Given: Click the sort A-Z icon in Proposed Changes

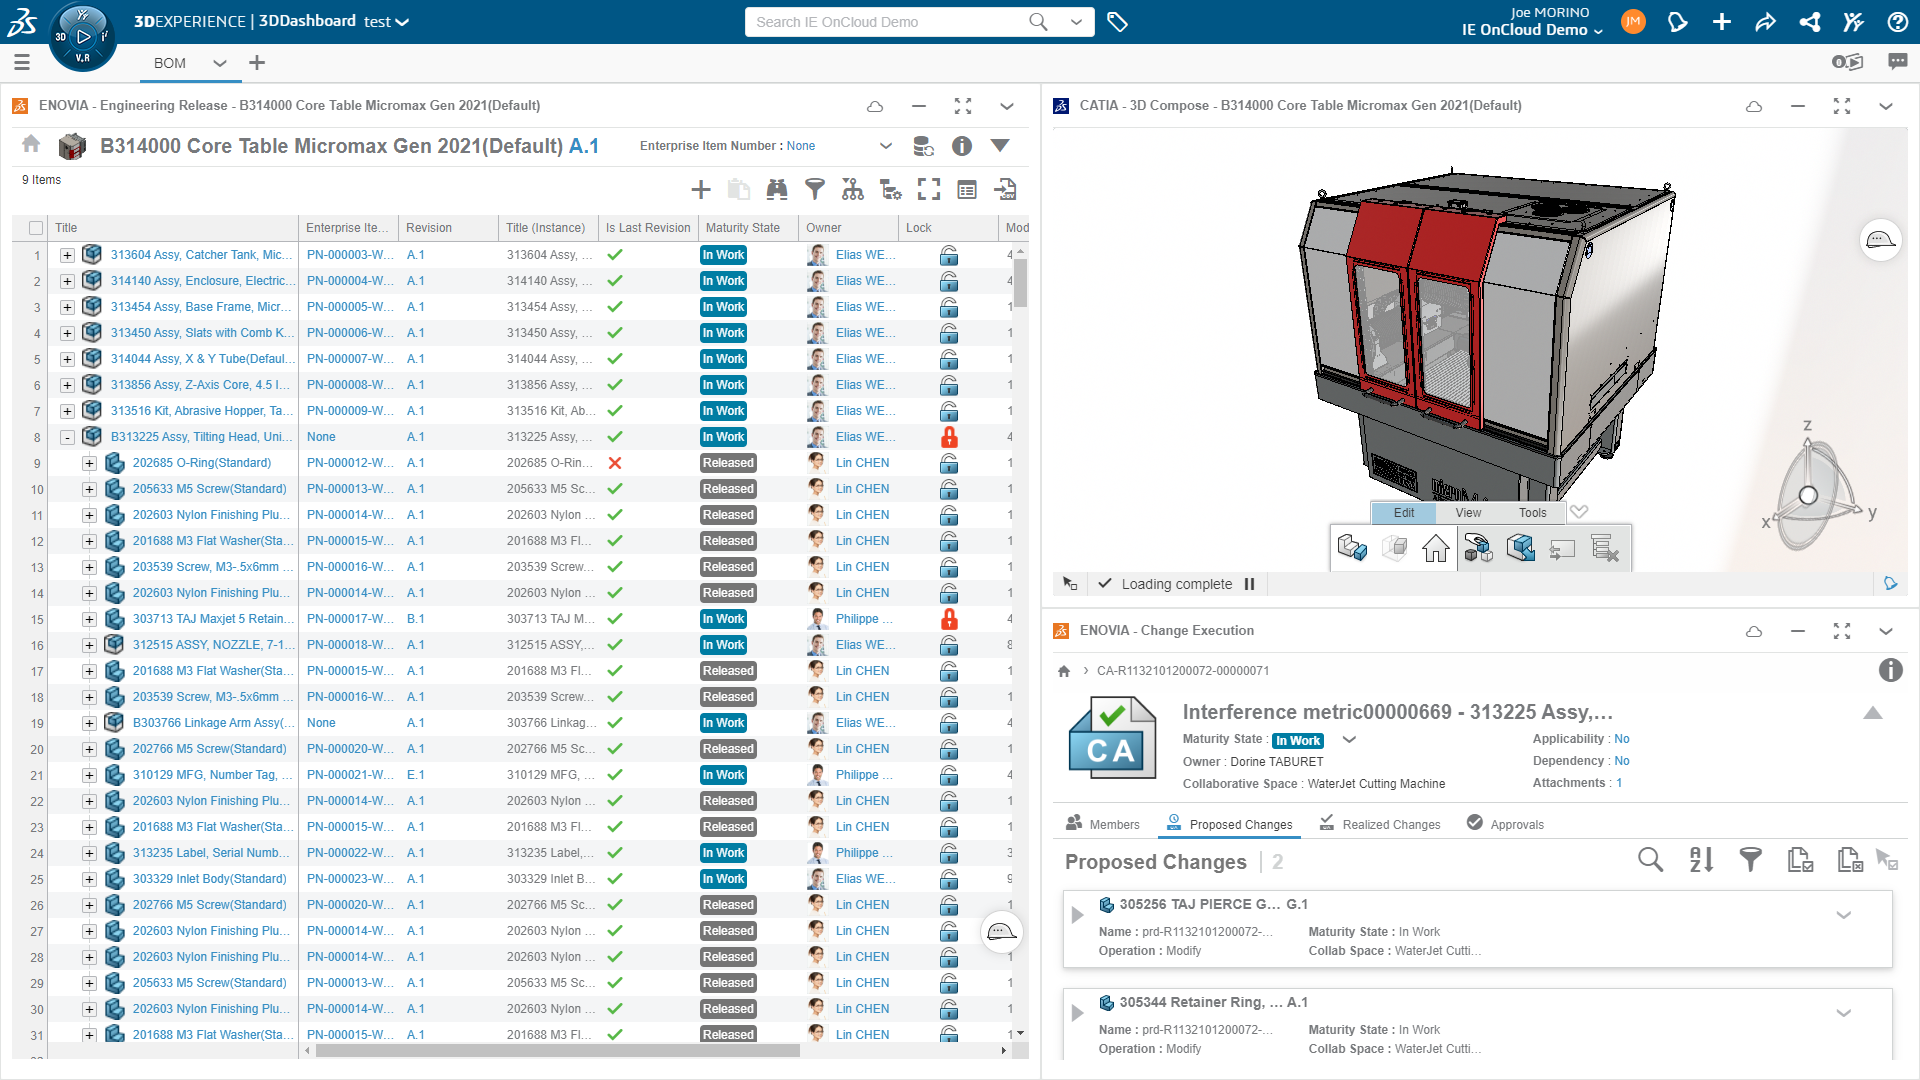Looking at the screenshot, I should (1701, 860).
